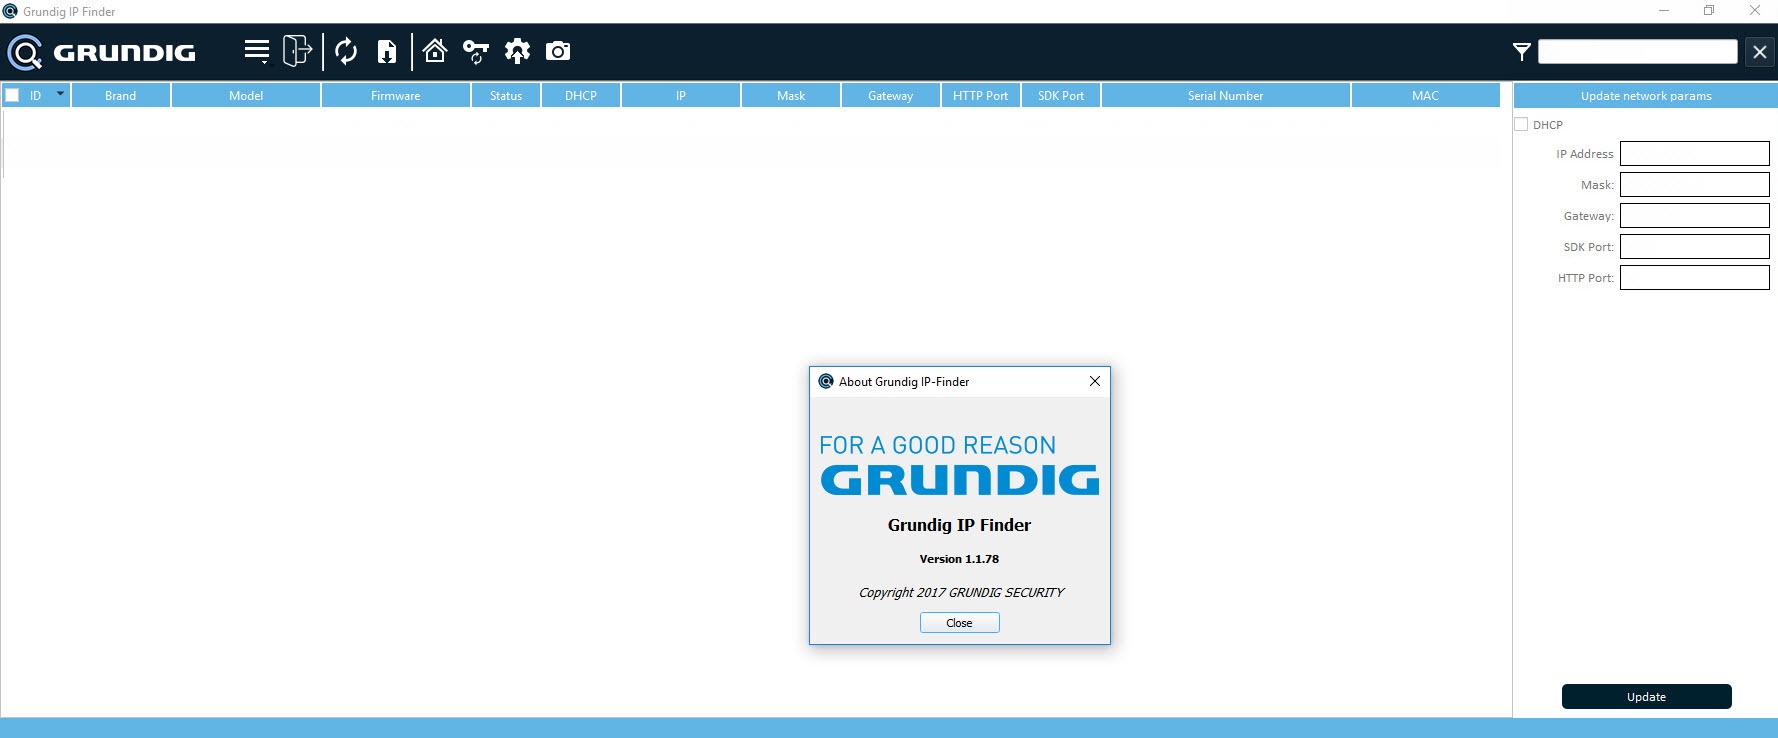Dismiss About dialog using its X button
The height and width of the screenshot is (738, 1778).
(x=1095, y=381)
